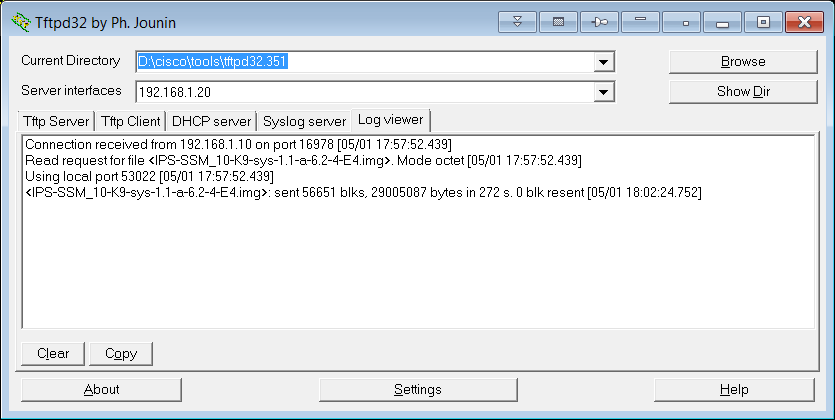Switch to the Tftp Client tab
This screenshot has width=835, height=420.
click(130, 121)
